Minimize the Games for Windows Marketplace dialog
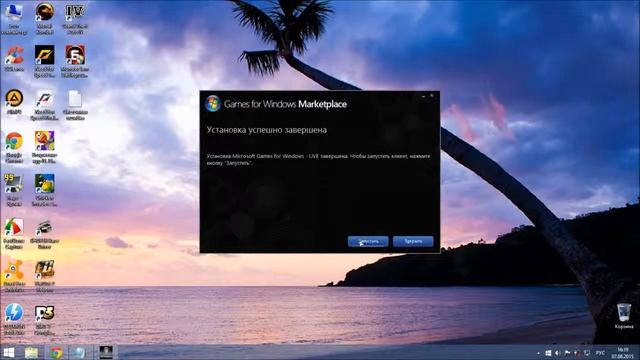This screenshot has width=640, height=360. [424, 96]
